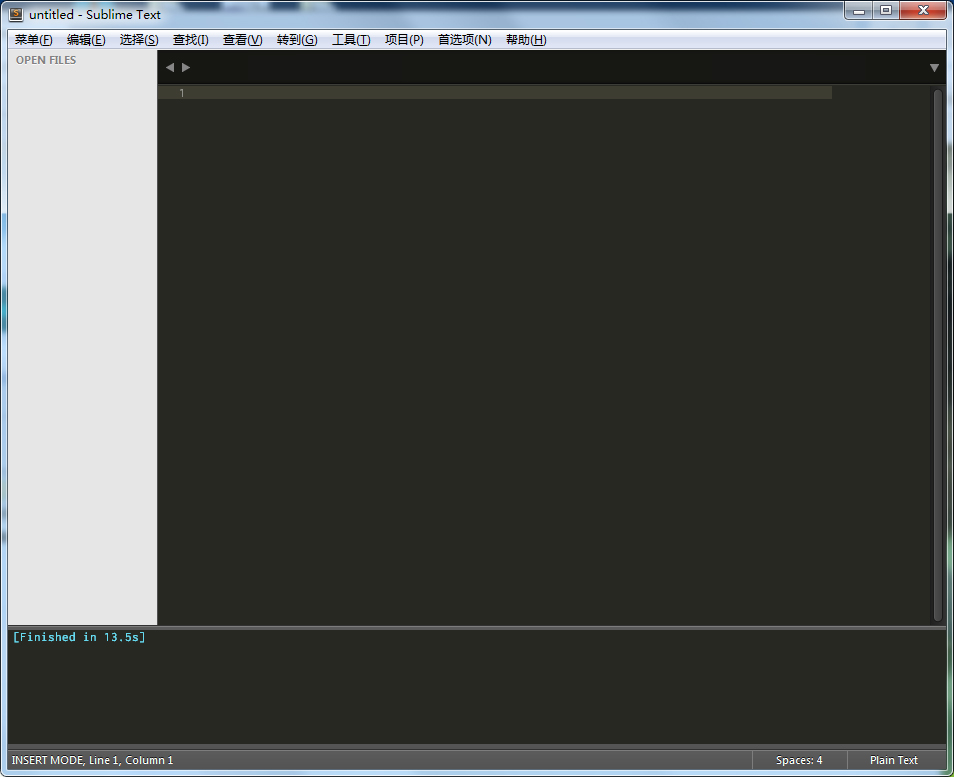Open the 编辑(E) menu
954x777 pixels.
click(86, 40)
